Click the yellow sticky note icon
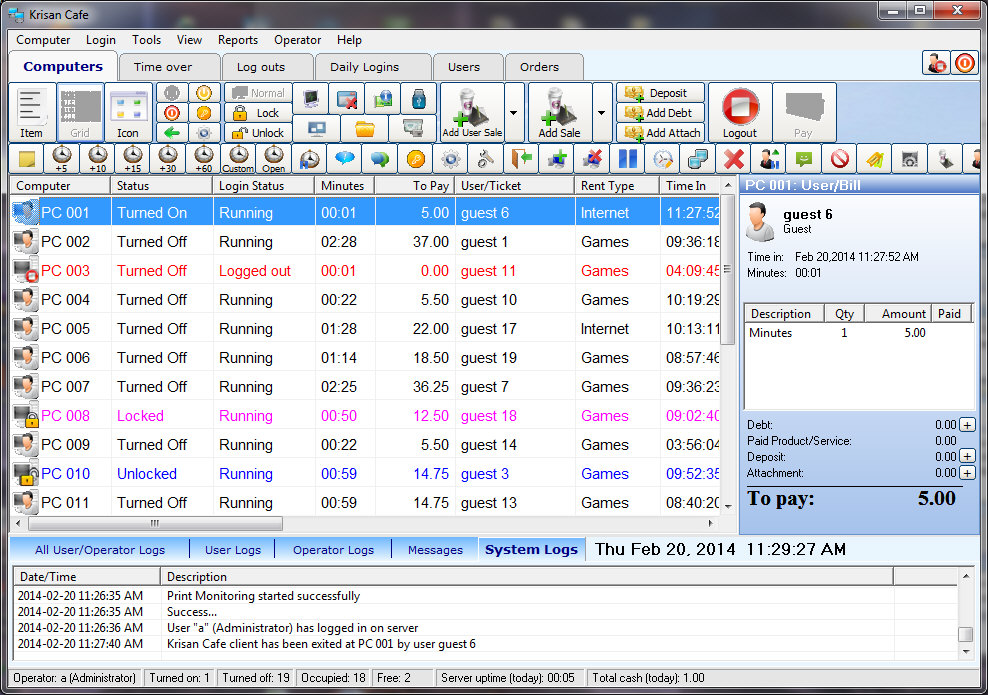 click(x=27, y=159)
